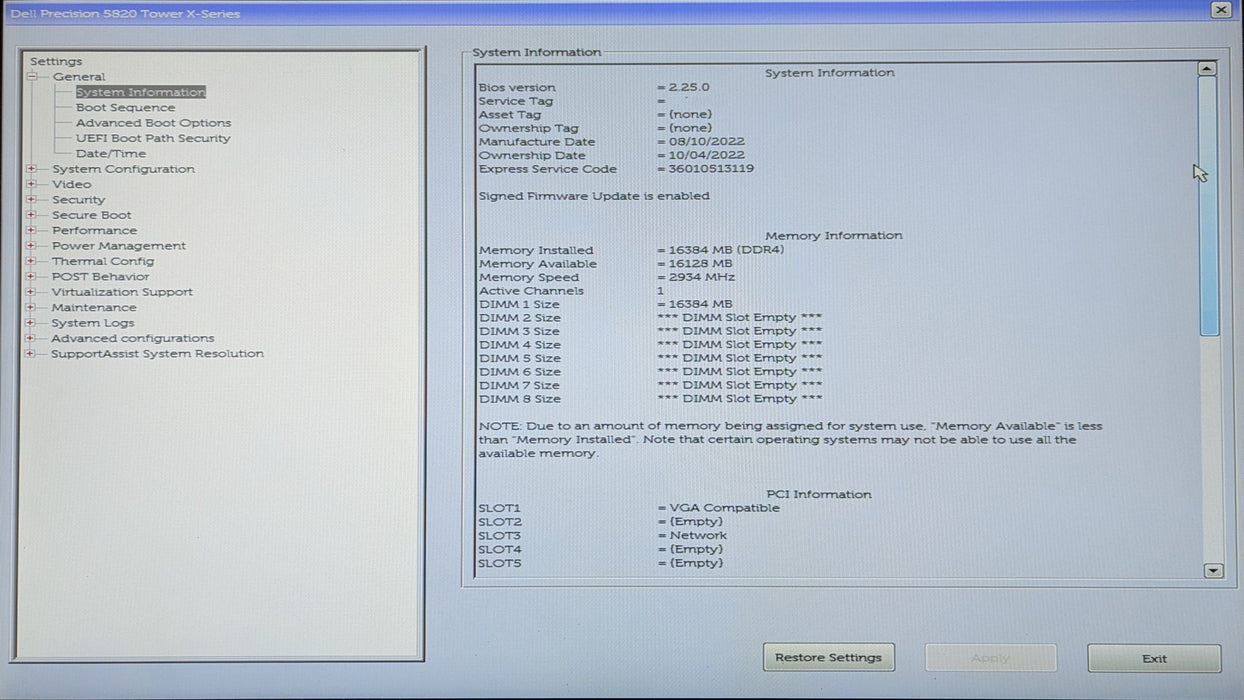The width and height of the screenshot is (1244, 700).
Task: Expand the Security settings node
Action: (x=31, y=200)
